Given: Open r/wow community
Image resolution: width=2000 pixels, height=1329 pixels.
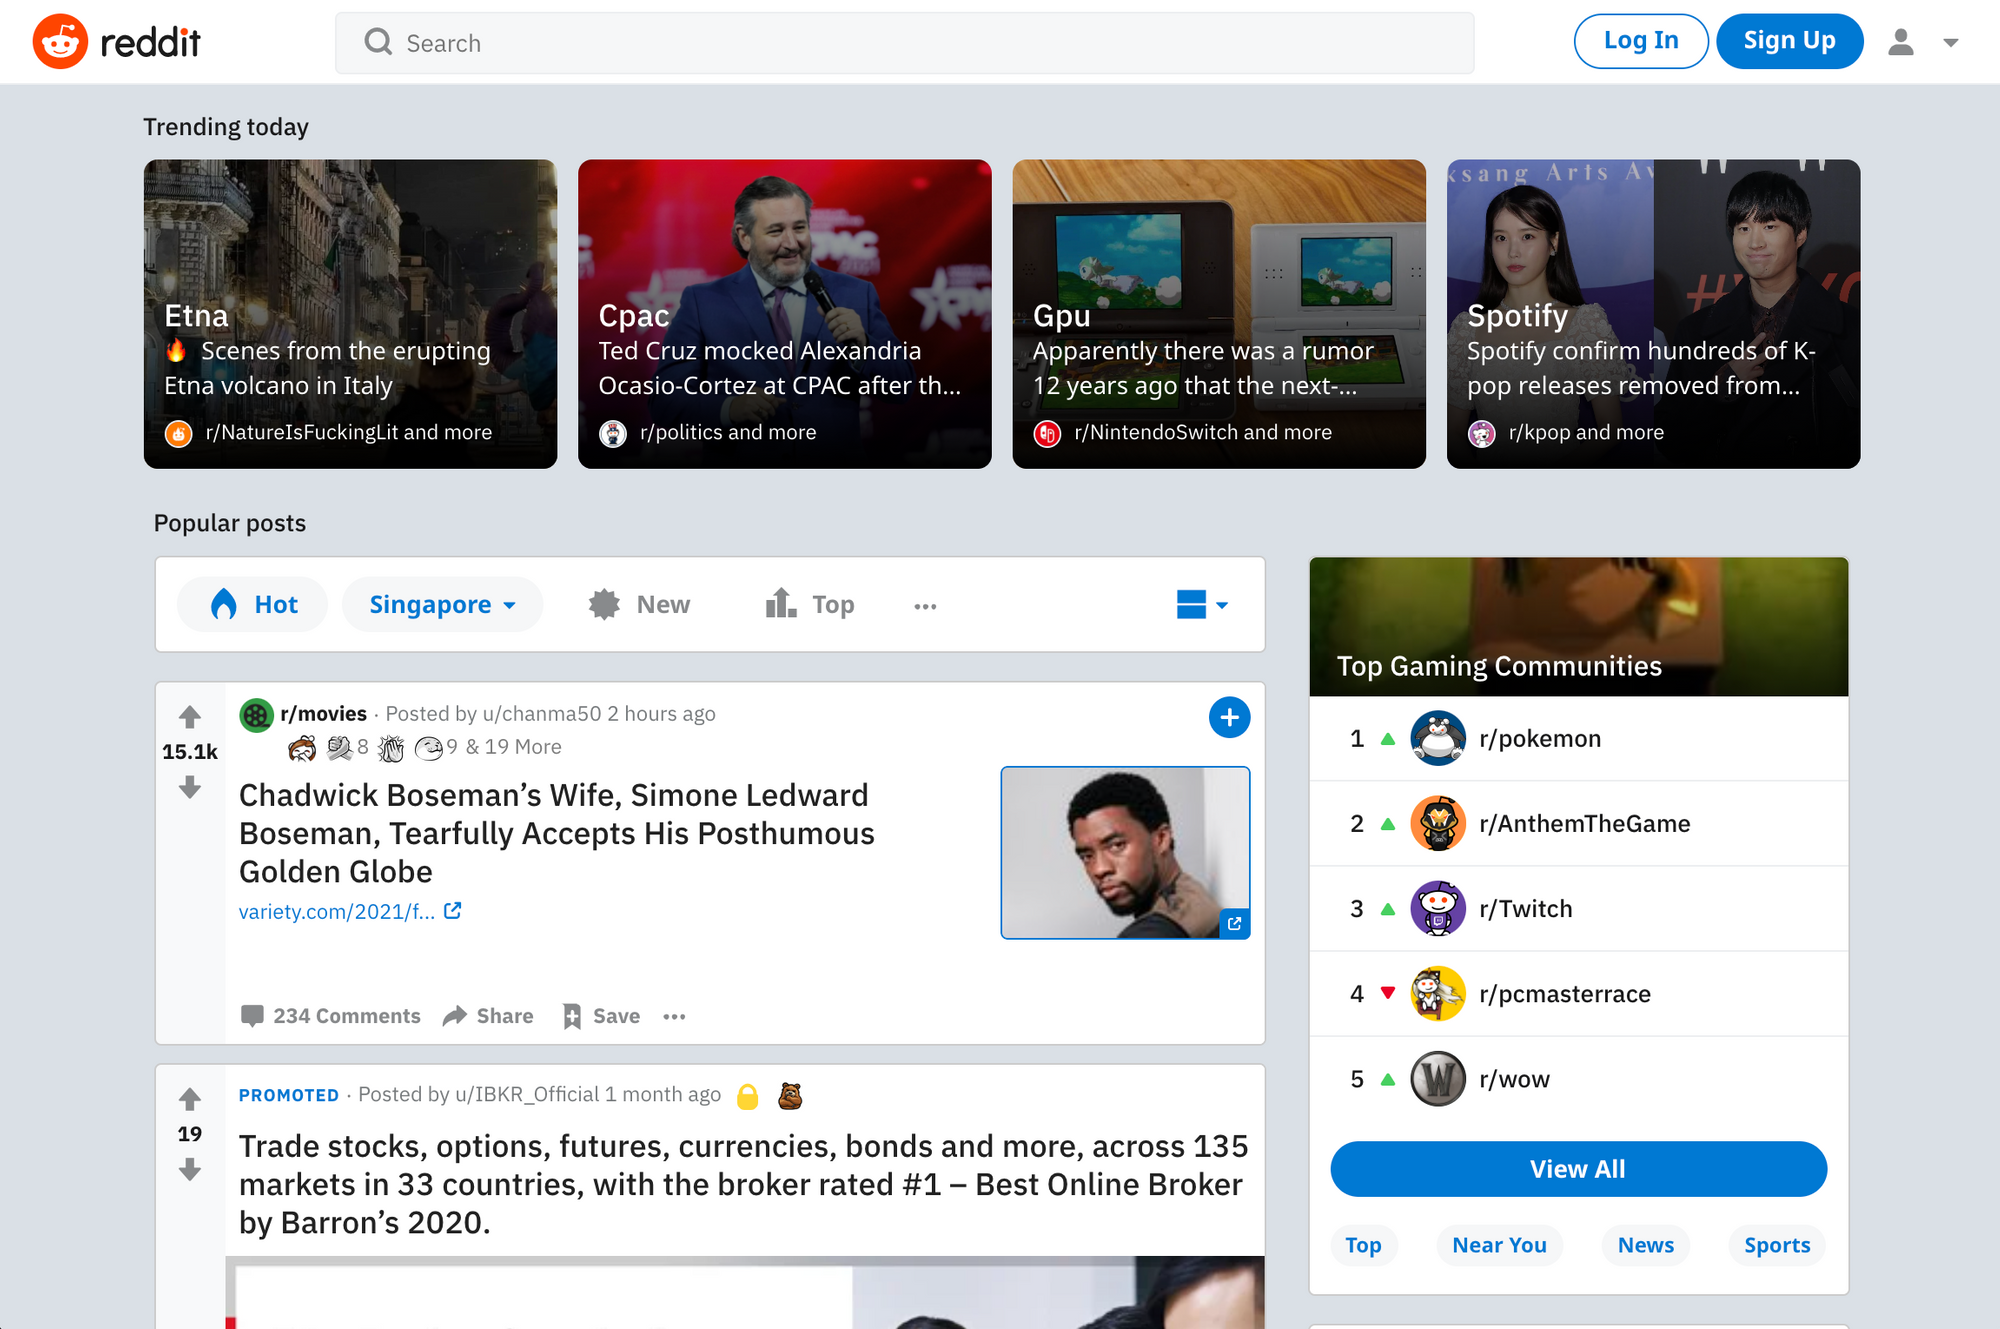Looking at the screenshot, I should [x=1514, y=1079].
